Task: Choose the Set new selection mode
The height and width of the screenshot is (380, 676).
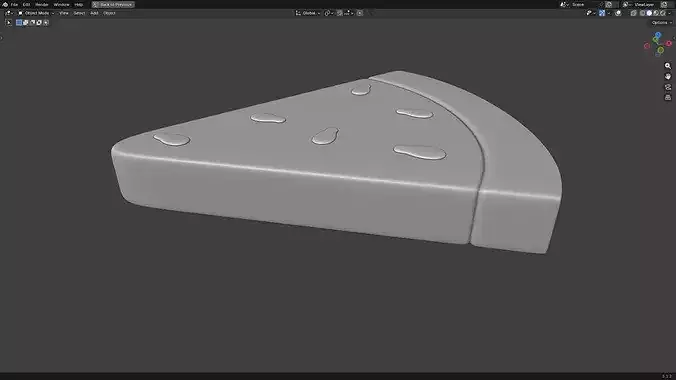Action: coord(19,22)
